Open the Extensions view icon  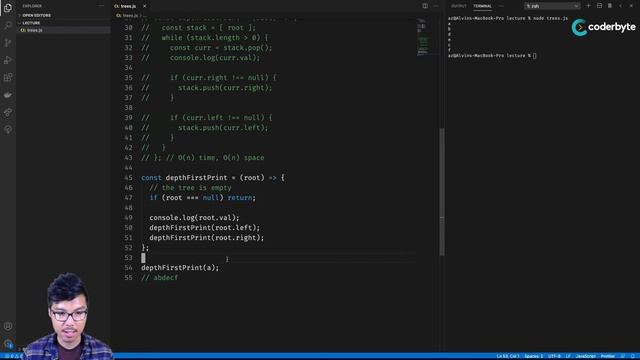click(8, 78)
